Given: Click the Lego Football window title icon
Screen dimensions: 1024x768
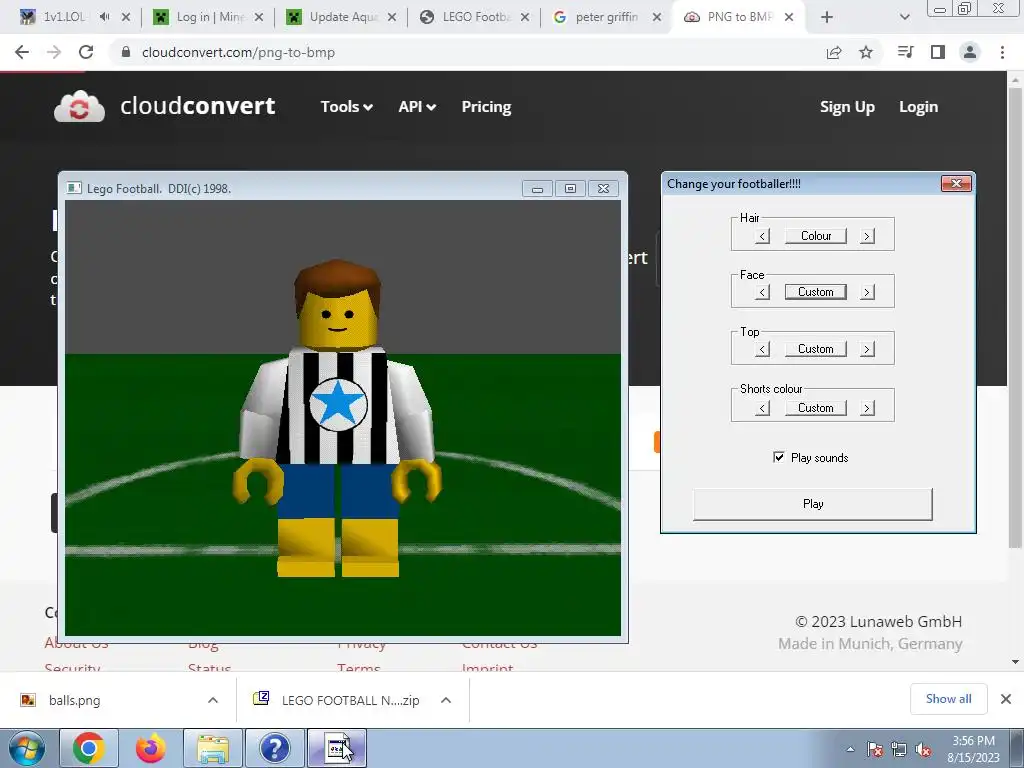Looking at the screenshot, I should tap(74, 188).
